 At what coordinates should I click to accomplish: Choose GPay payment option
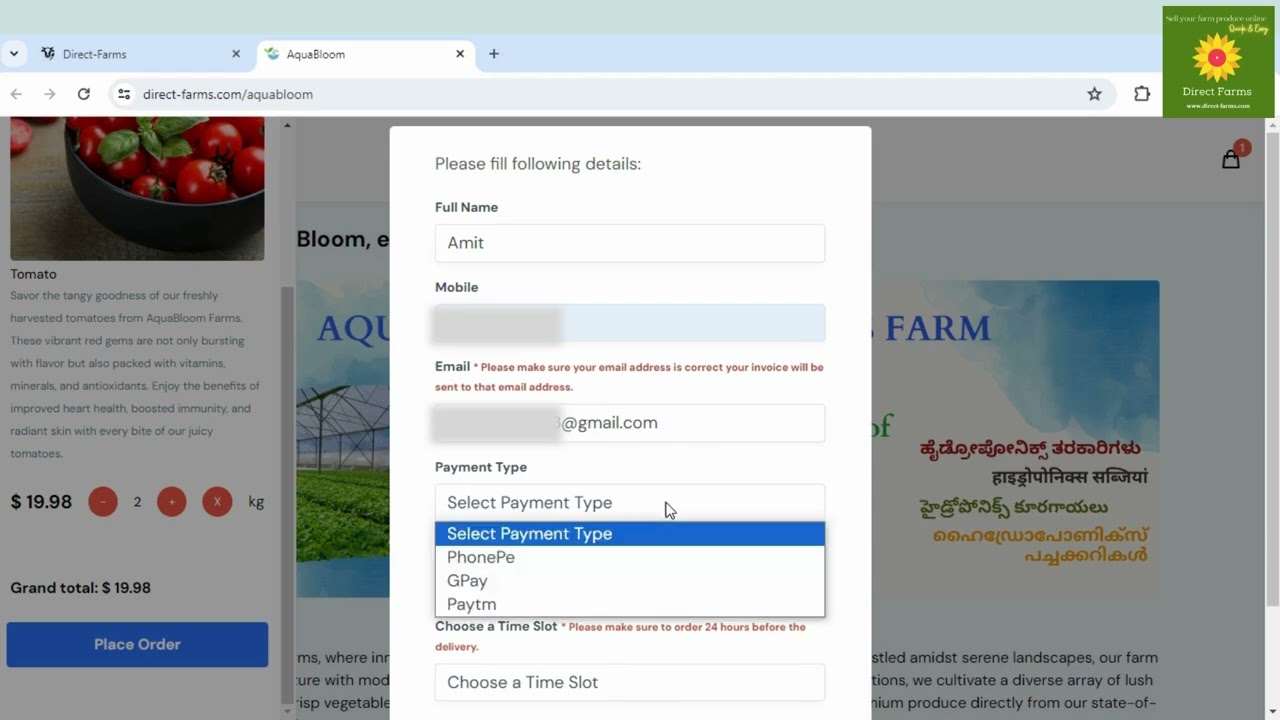tap(630, 581)
